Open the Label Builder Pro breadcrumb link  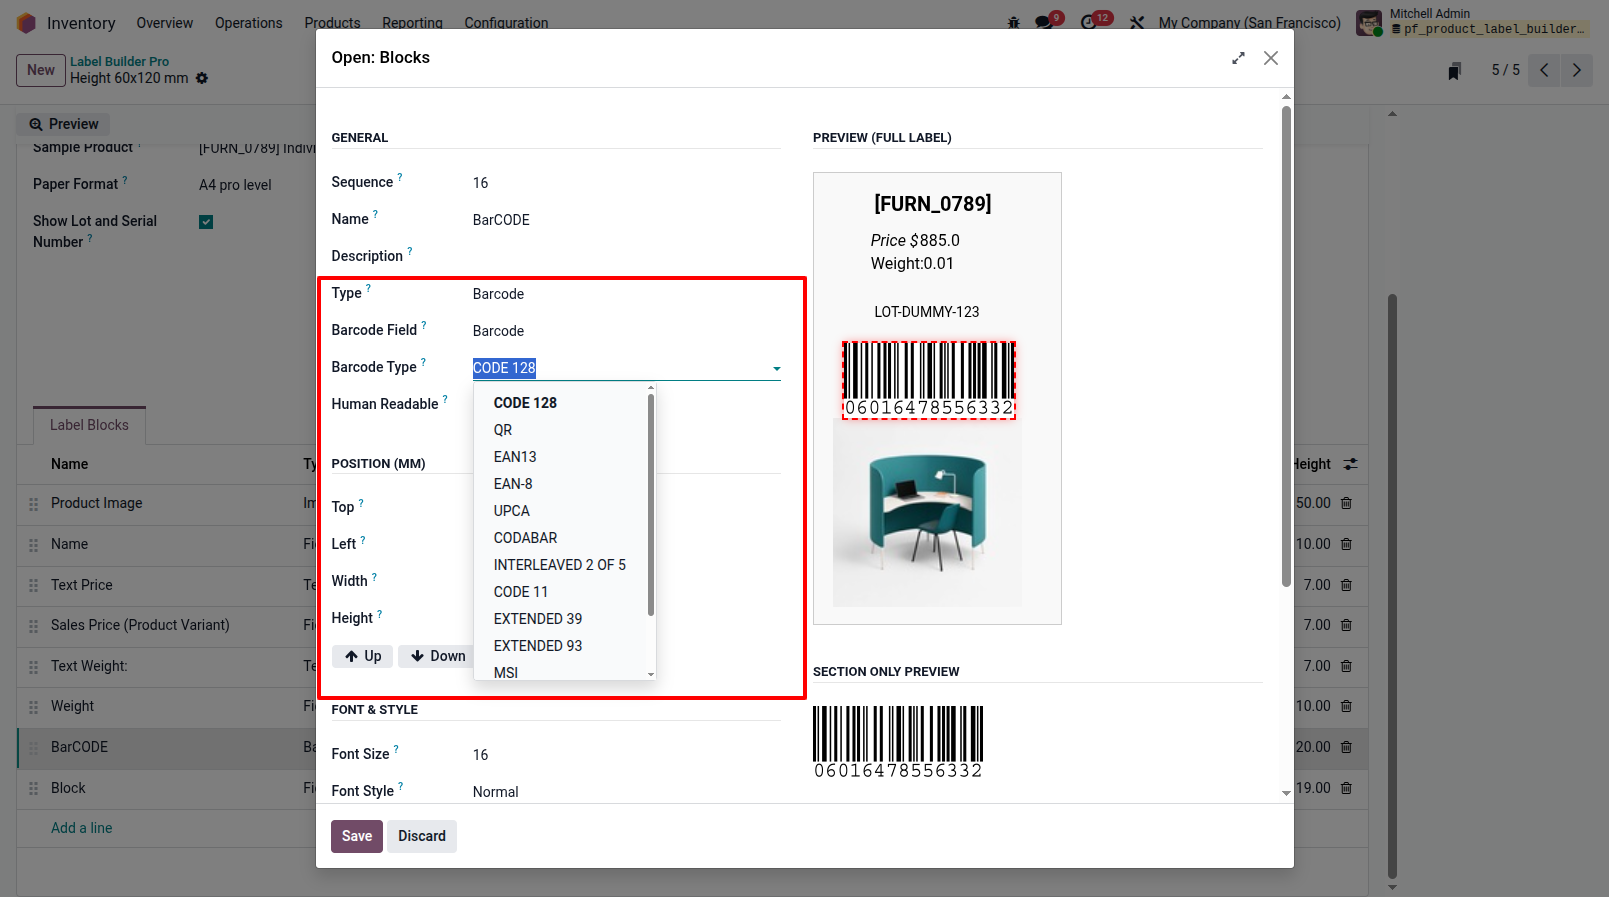[119, 61]
